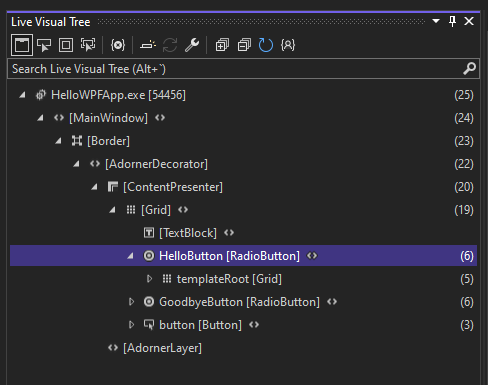Viewport: 488px width, 385px height.
Task: Click Collapse All minus-stack icon
Action: (x=244, y=45)
